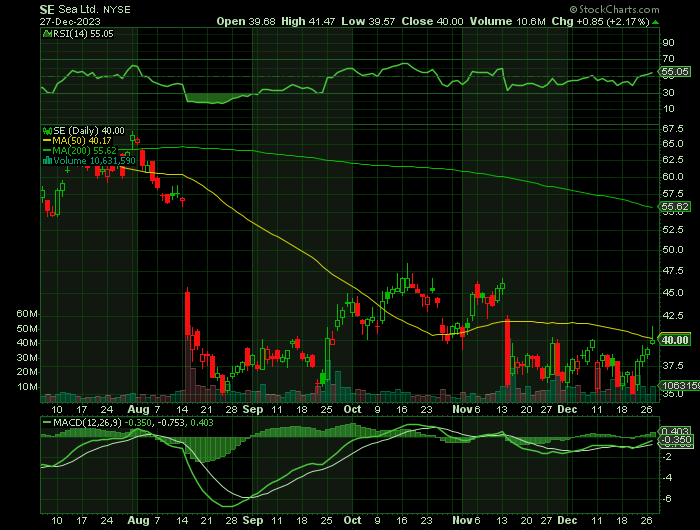Click the 50M volume scale label
Screen dimensions: 700x530
click(x=27, y=329)
